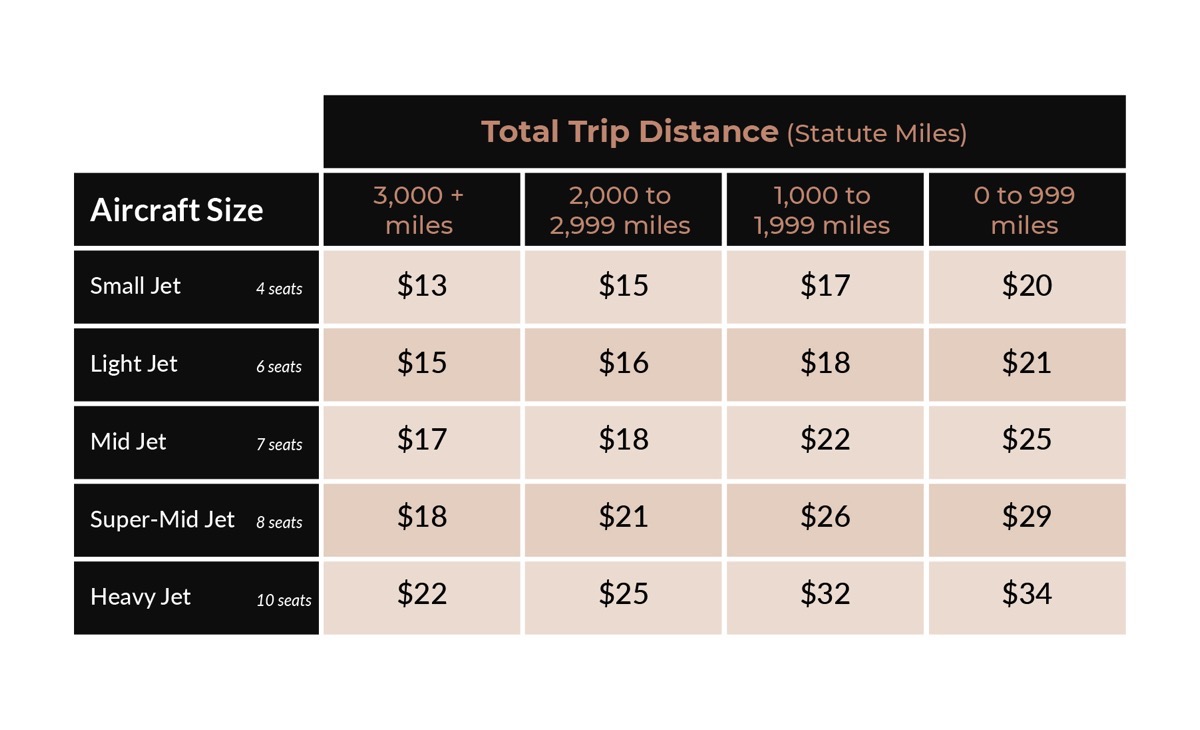Viewport: 1200px width, 730px height.
Task: Click the $34 Heavy Jet price cell
Action: click(1026, 596)
